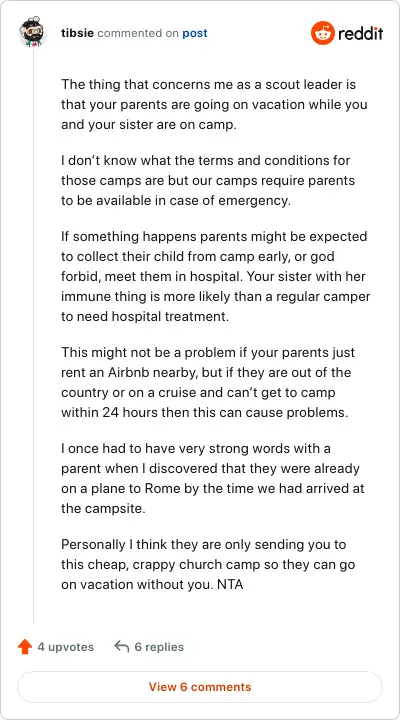
Task: Click paragraph about terms and conditions
Action: click(x=208, y=181)
